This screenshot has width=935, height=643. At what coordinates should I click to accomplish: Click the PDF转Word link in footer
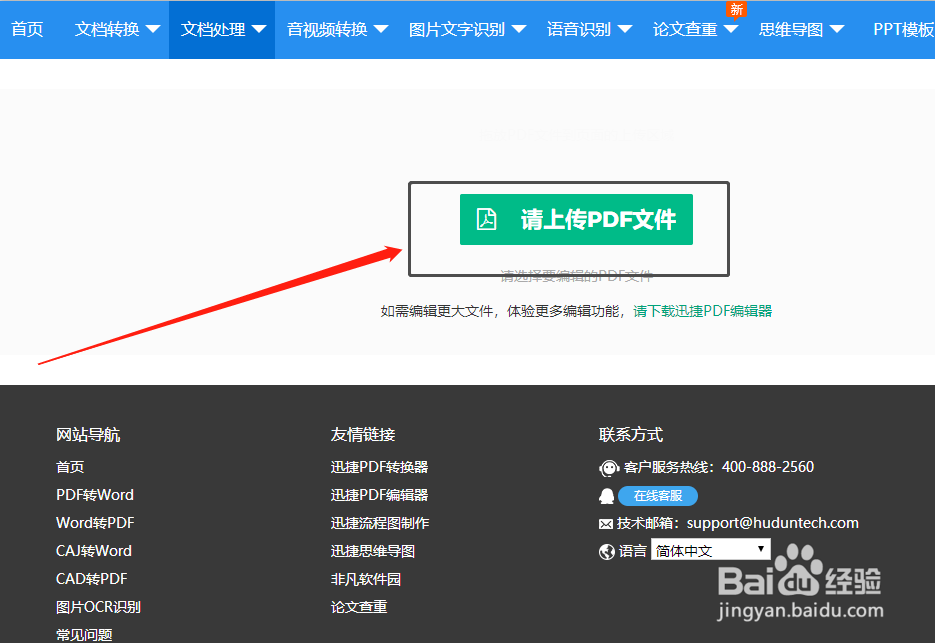click(93, 494)
